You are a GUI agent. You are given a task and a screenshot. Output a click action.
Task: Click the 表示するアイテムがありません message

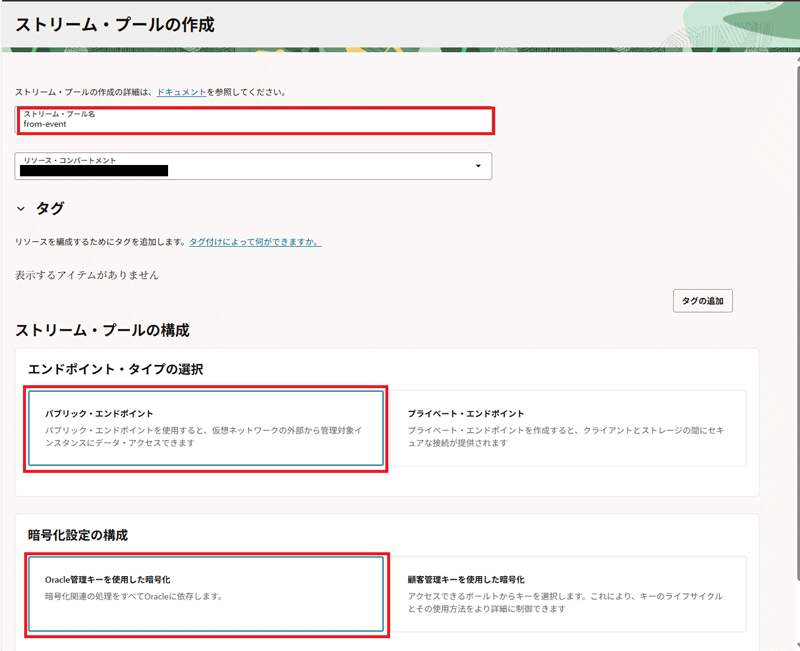(x=87, y=275)
